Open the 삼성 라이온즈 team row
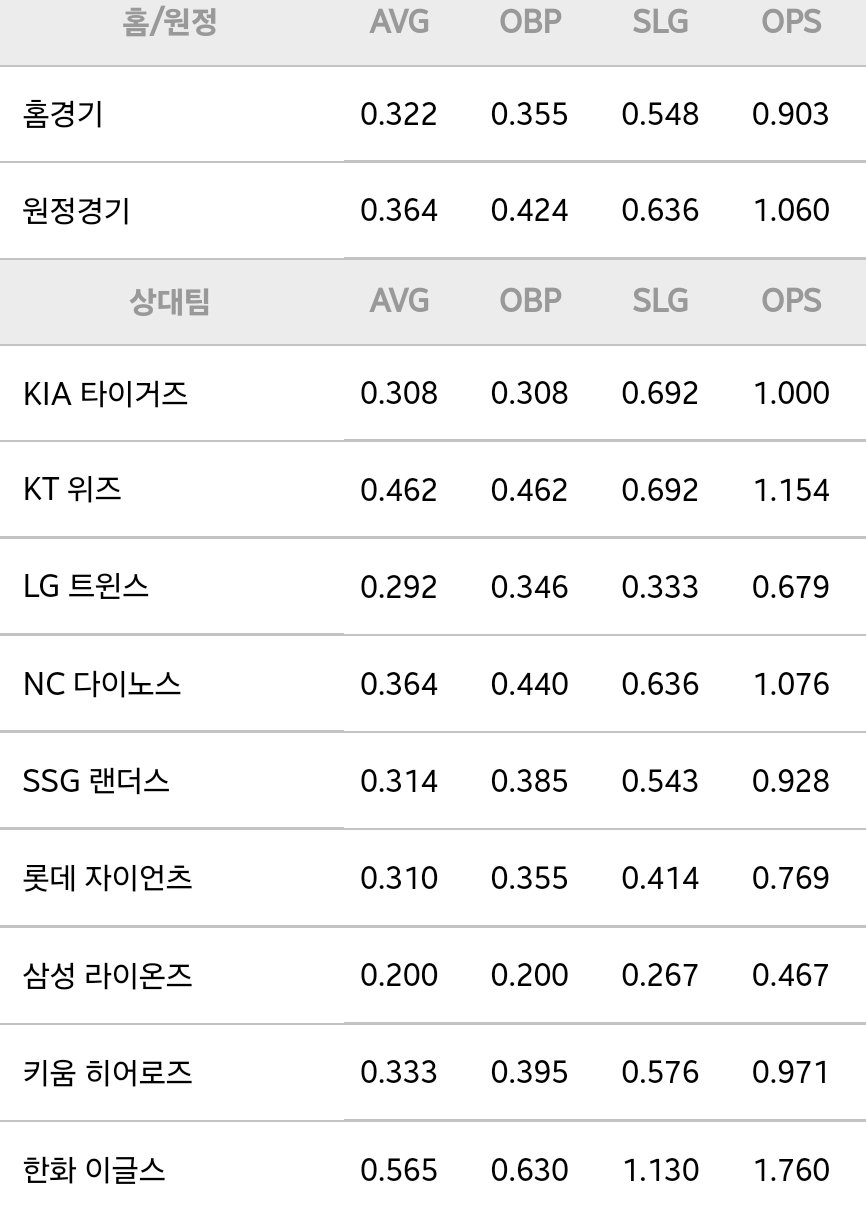Viewport: 866px width, 1213px height. pos(433,975)
